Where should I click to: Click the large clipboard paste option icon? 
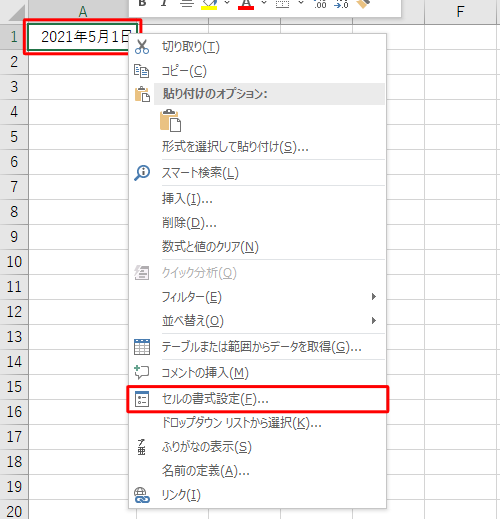[x=170, y=120]
